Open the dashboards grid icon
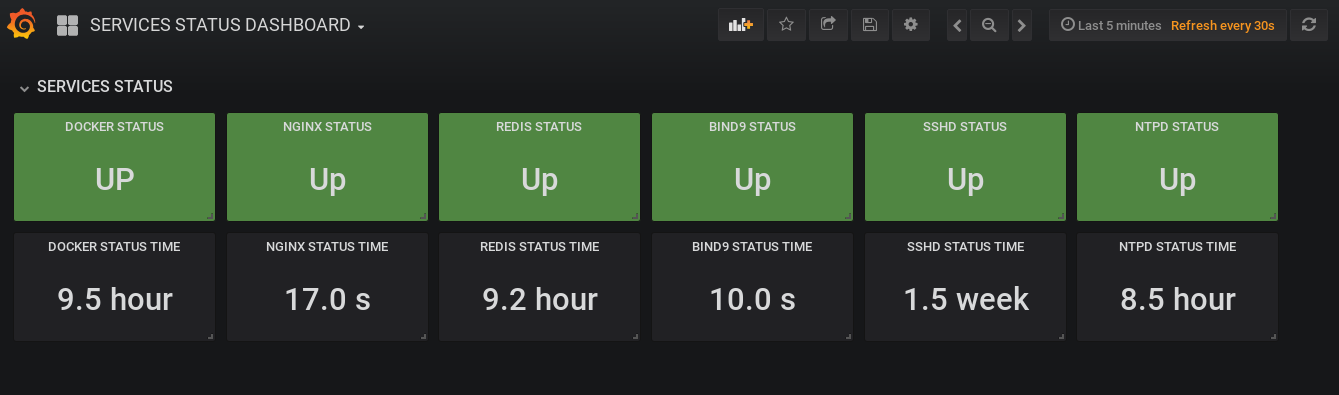Screen dimensions: 1339x395 coord(68,26)
